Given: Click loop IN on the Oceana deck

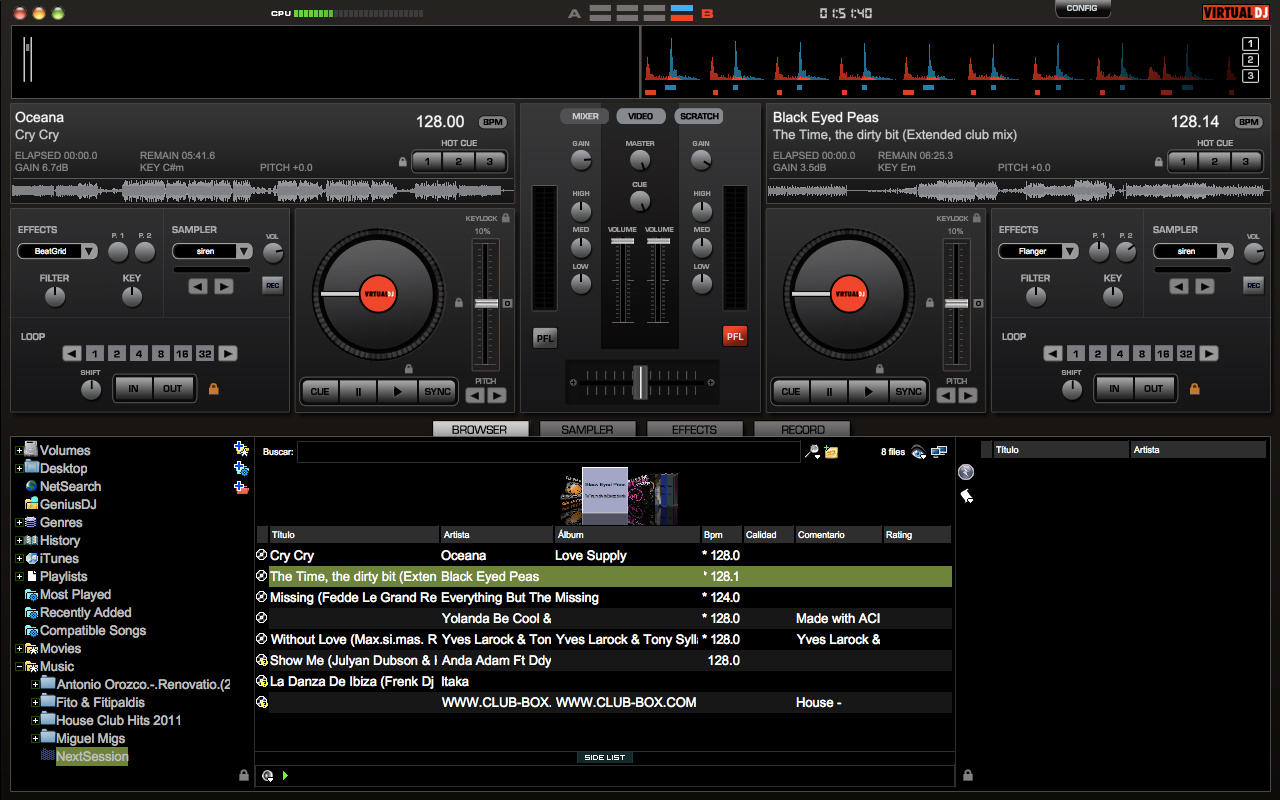Looking at the screenshot, I should click(133, 388).
